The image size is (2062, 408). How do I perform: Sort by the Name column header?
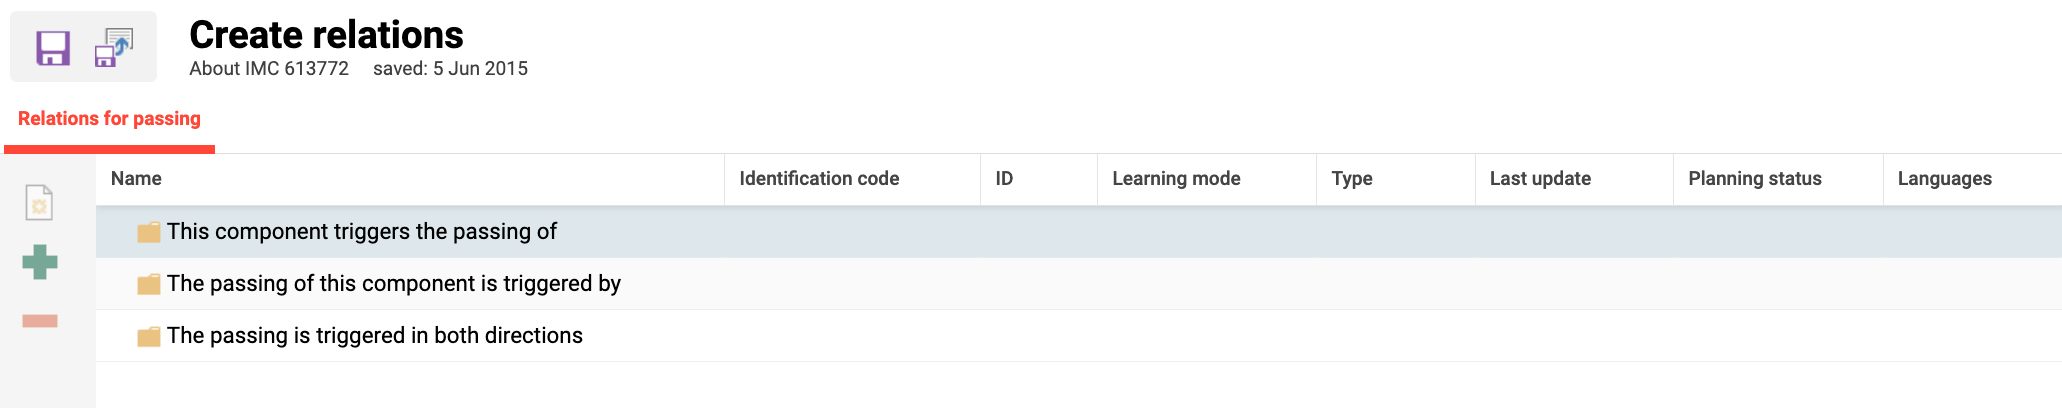[x=136, y=179]
